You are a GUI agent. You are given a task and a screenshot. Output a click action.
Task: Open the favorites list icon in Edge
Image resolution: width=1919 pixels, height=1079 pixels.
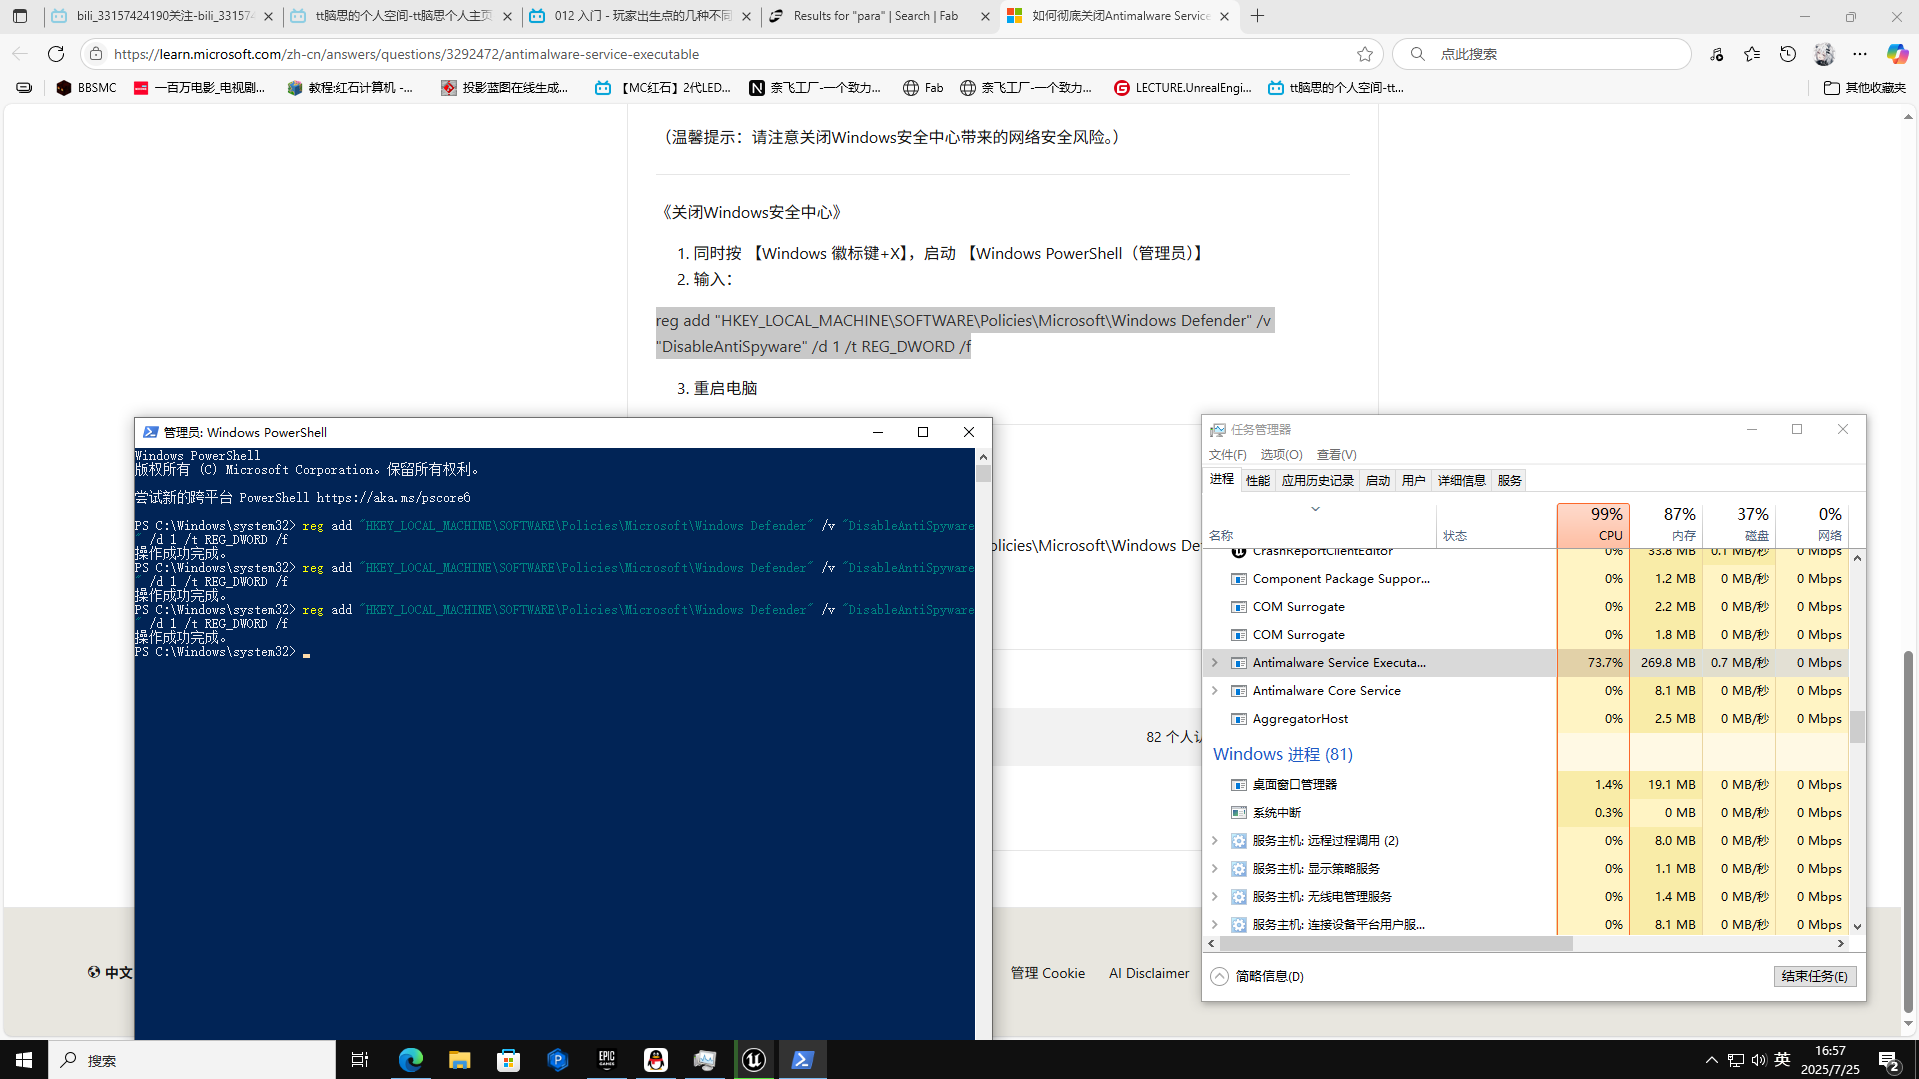pyautogui.click(x=1752, y=54)
